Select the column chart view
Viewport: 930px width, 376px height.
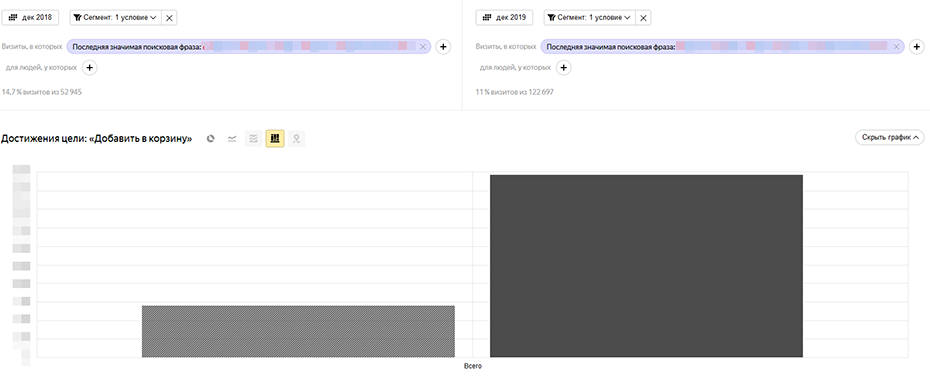(275, 139)
